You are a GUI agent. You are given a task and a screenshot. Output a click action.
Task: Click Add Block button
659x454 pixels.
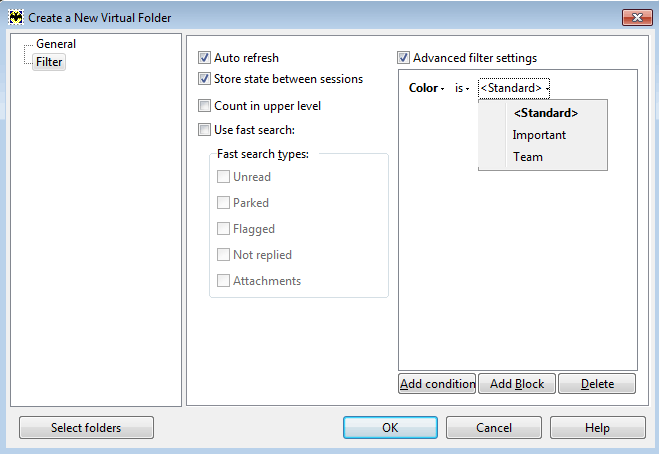pos(517,383)
